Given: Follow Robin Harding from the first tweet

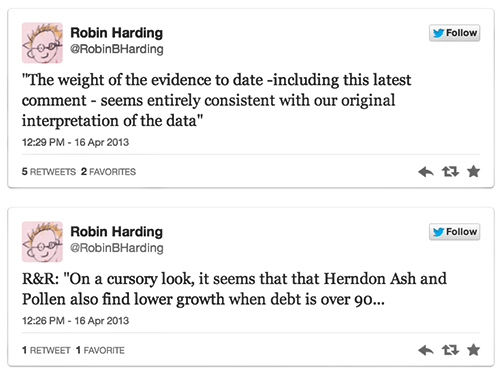Looking at the screenshot, I should (454, 33).
